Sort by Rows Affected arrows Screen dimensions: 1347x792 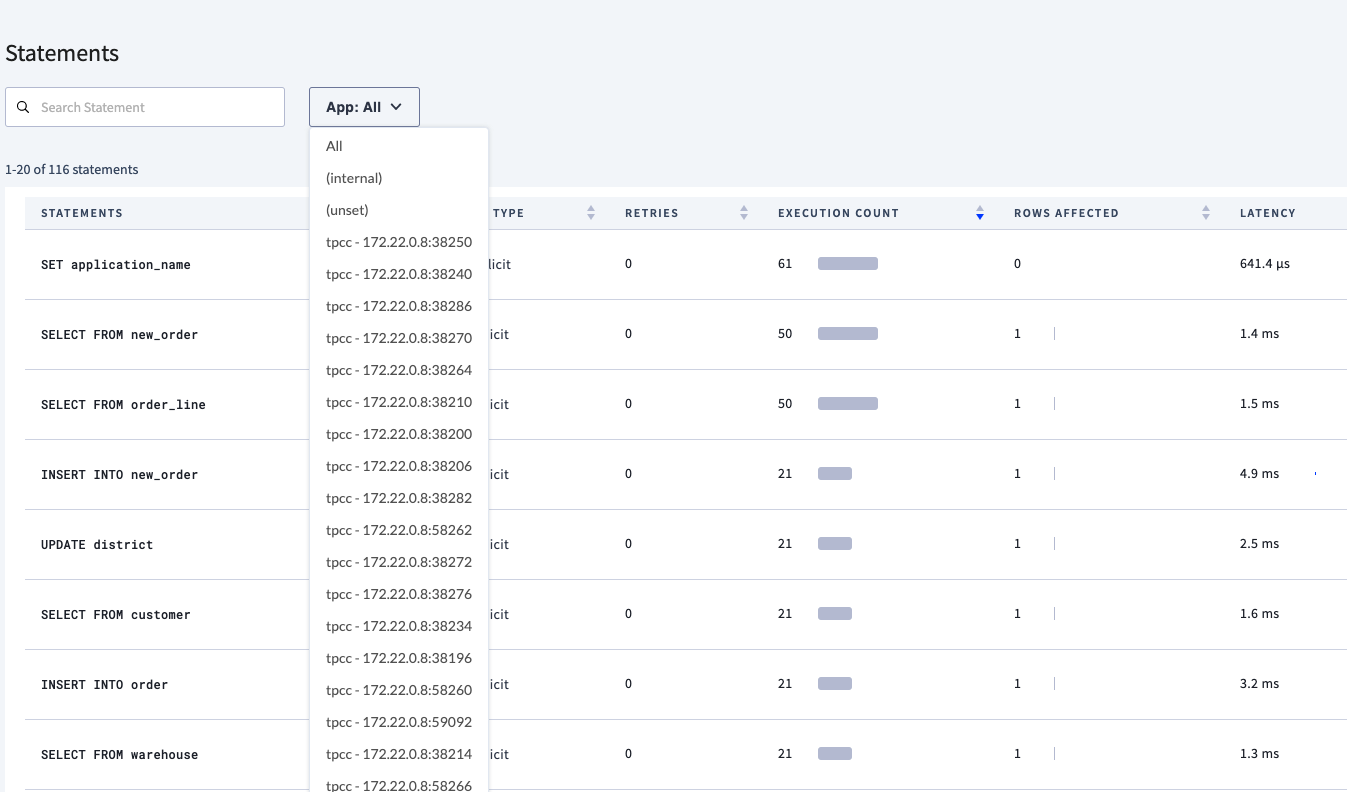pyautogui.click(x=1206, y=213)
